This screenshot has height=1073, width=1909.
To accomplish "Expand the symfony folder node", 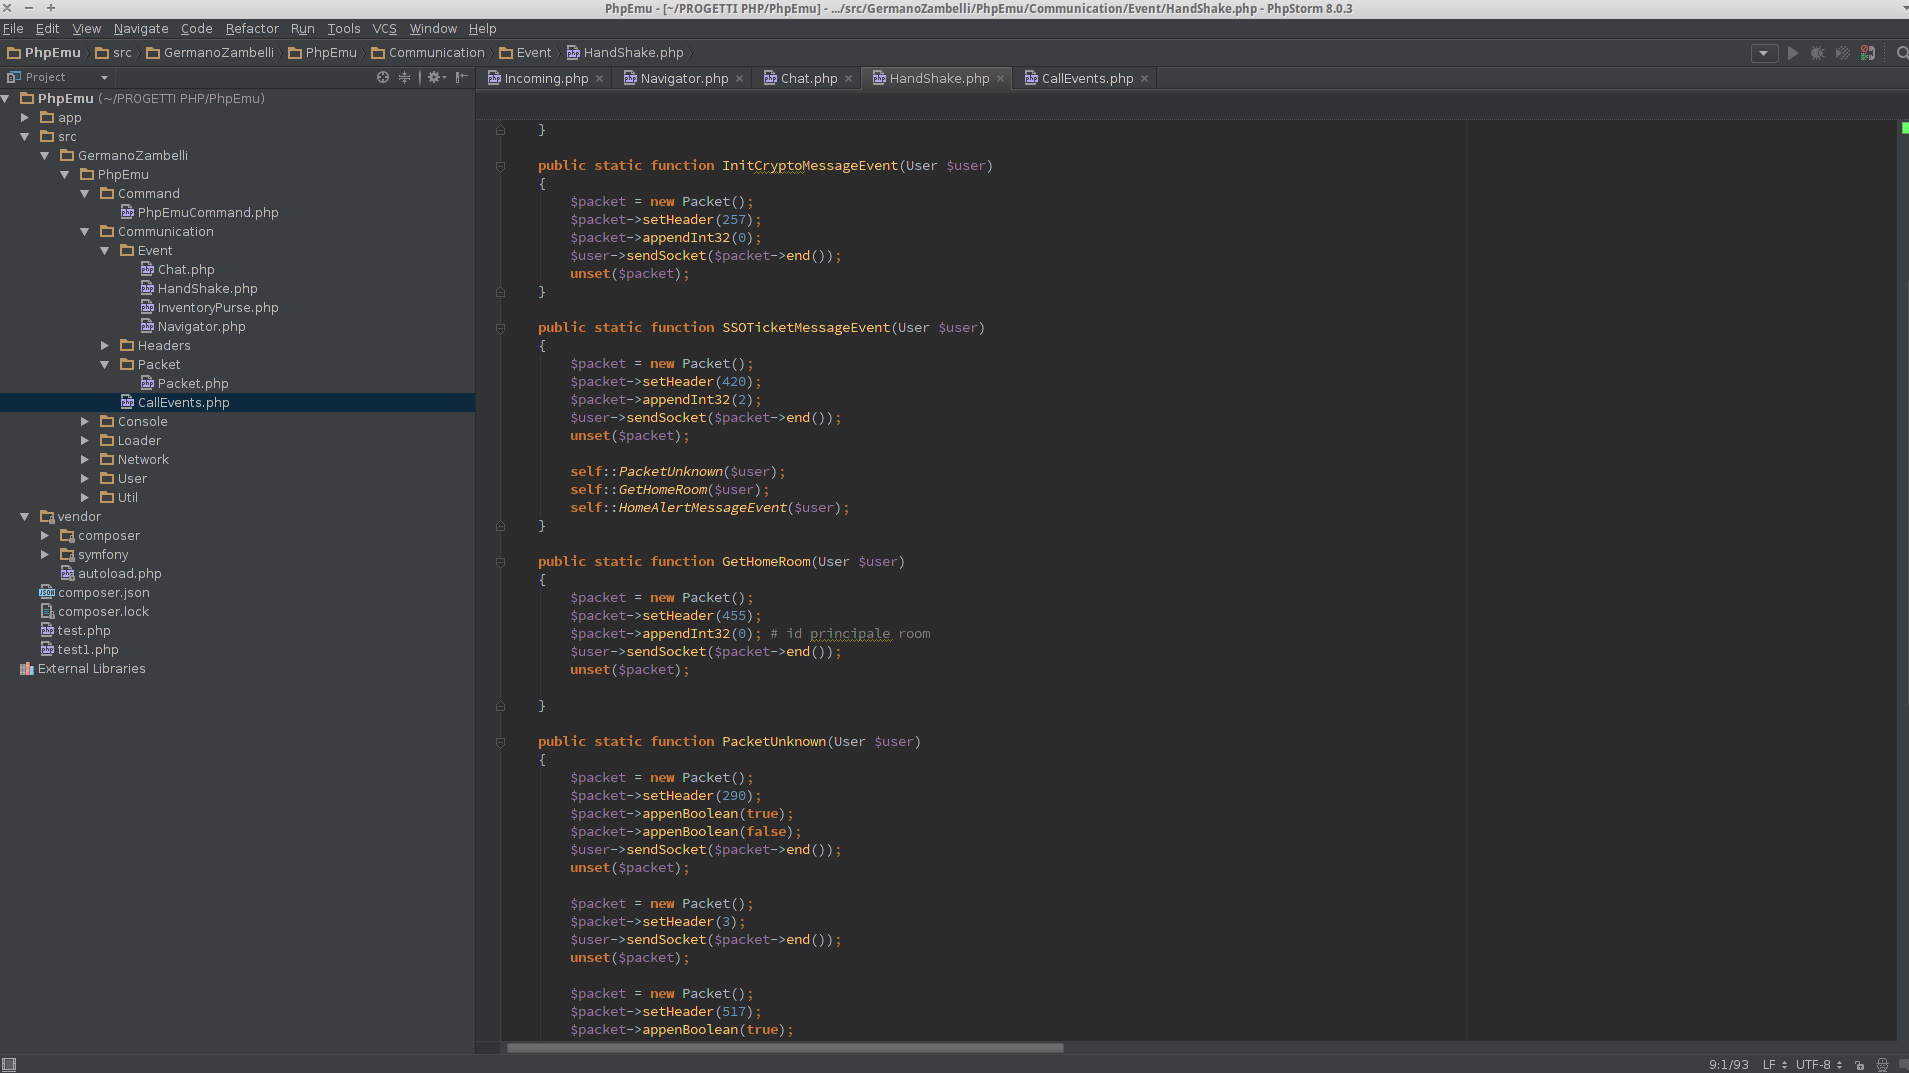I will tap(45, 555).
